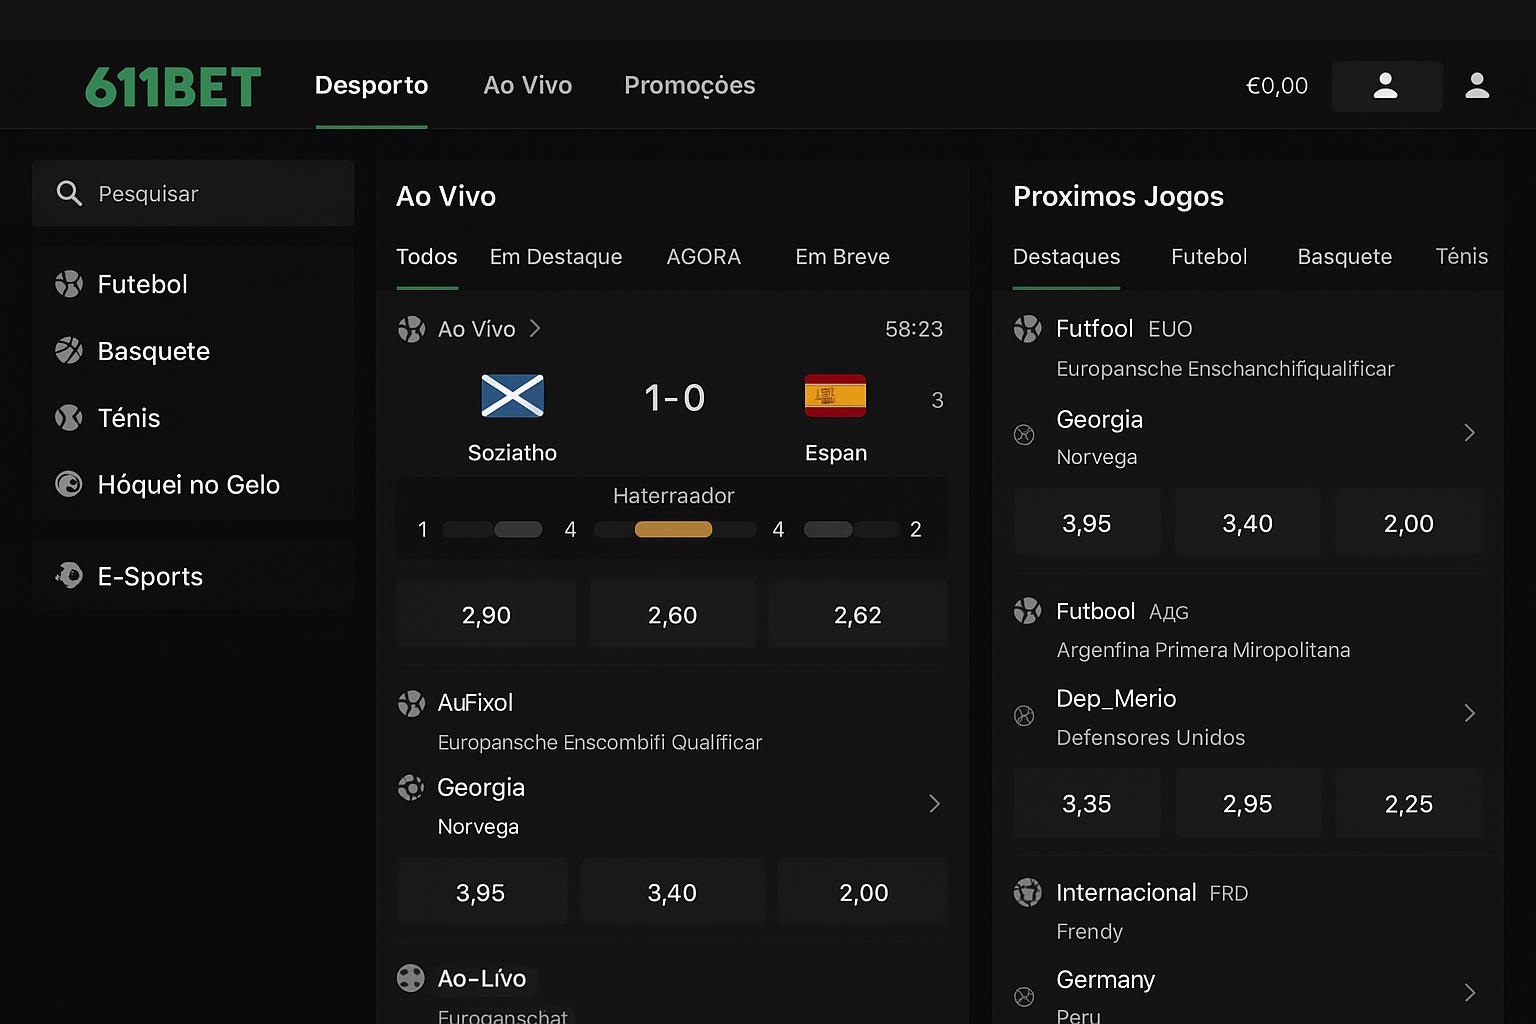
Task: Open the boxed account button
Action: [1386, 86]
